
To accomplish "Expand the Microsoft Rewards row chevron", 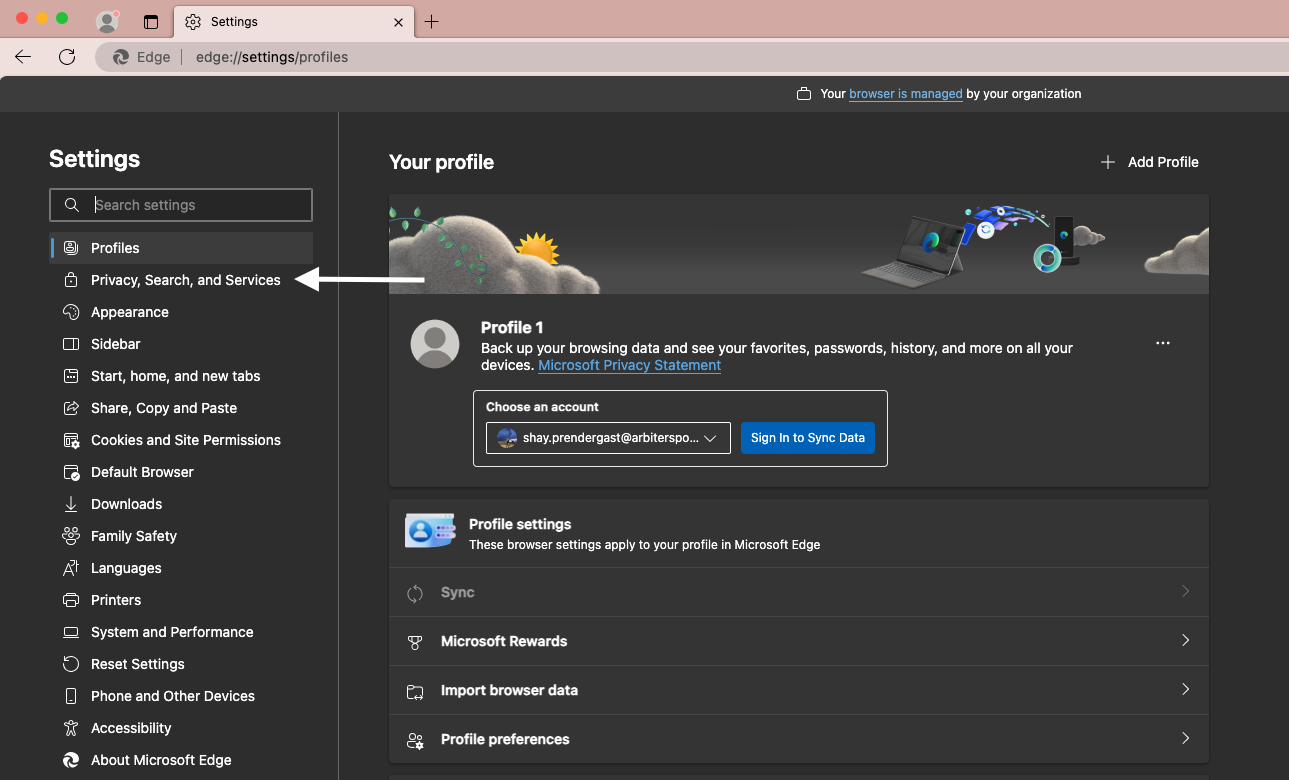I will click(x=1185, y=640).
